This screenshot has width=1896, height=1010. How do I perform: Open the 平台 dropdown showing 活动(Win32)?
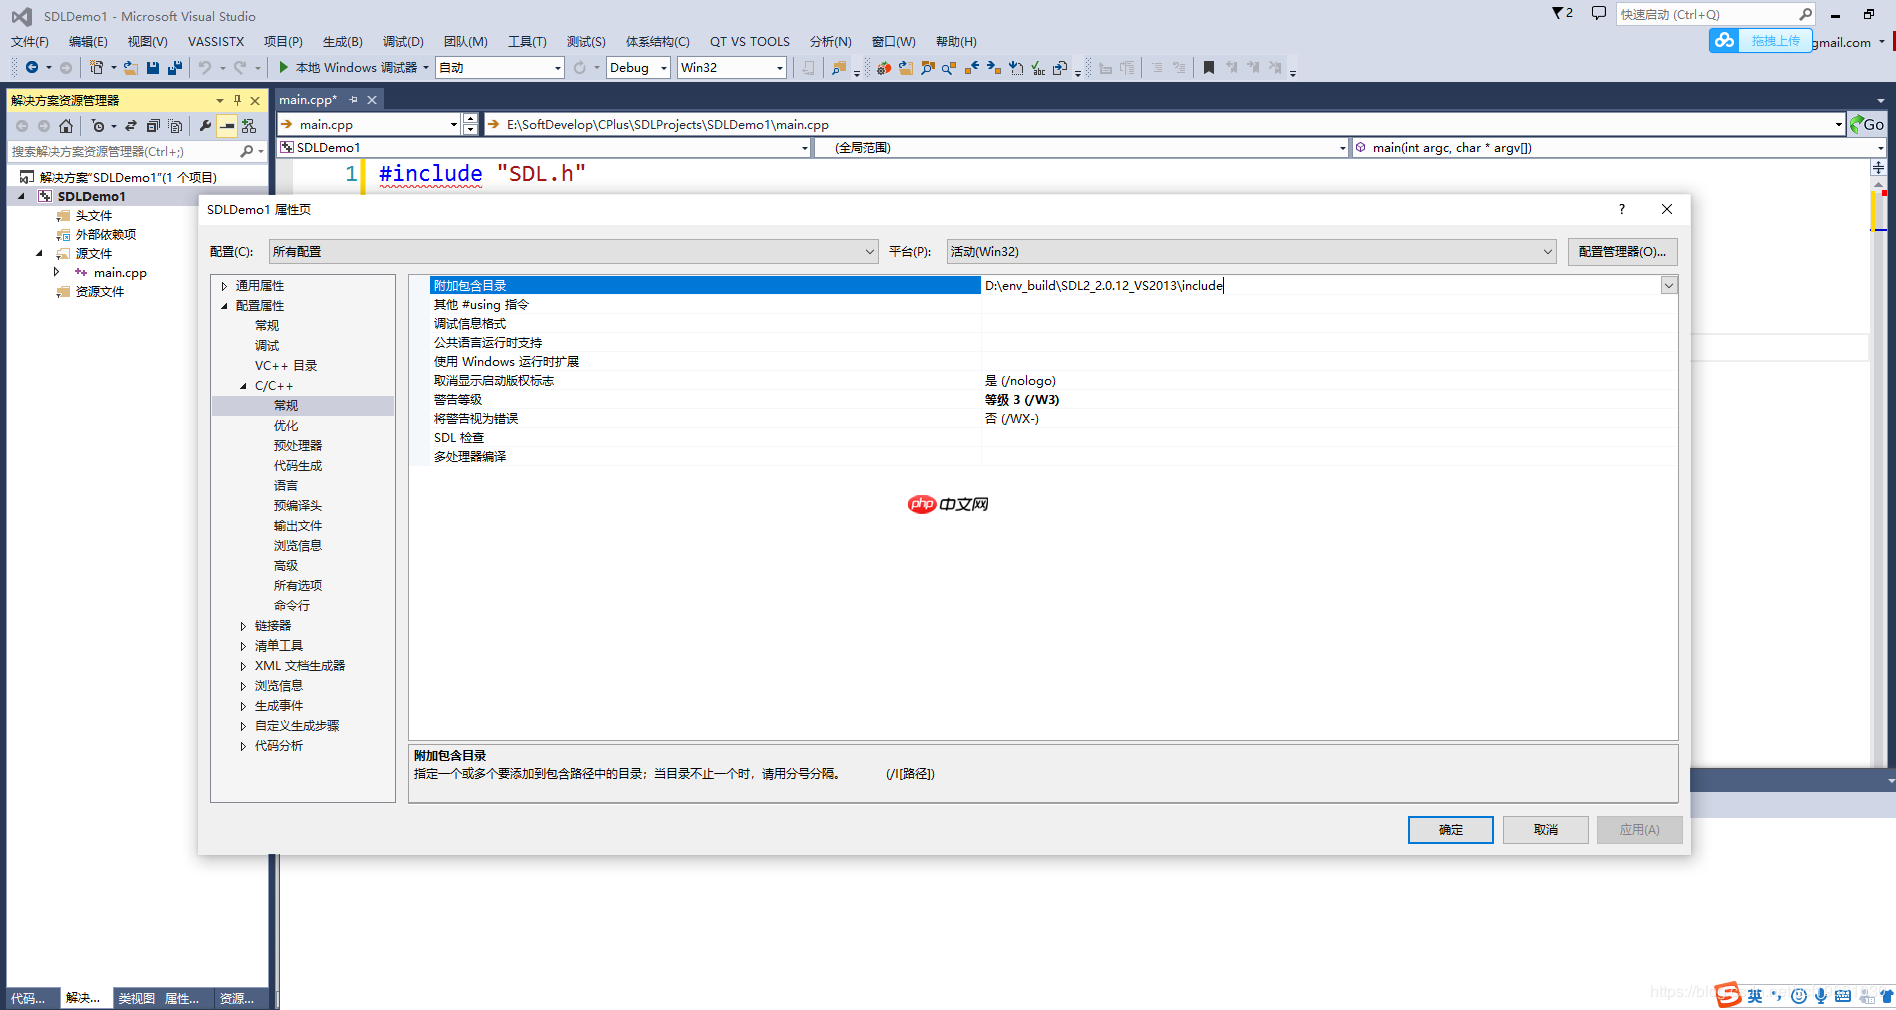pos(1548,251)
